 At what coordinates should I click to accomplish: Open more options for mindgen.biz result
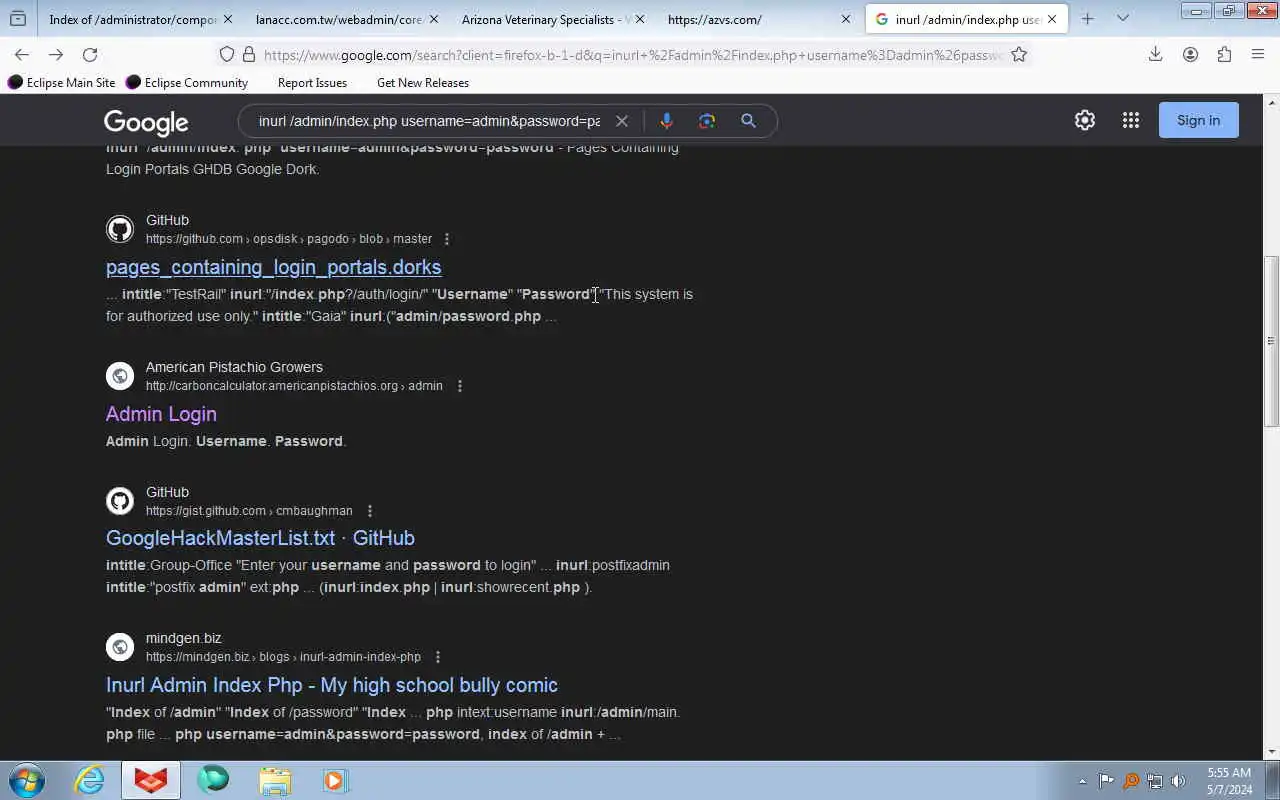tap(437, 657)
